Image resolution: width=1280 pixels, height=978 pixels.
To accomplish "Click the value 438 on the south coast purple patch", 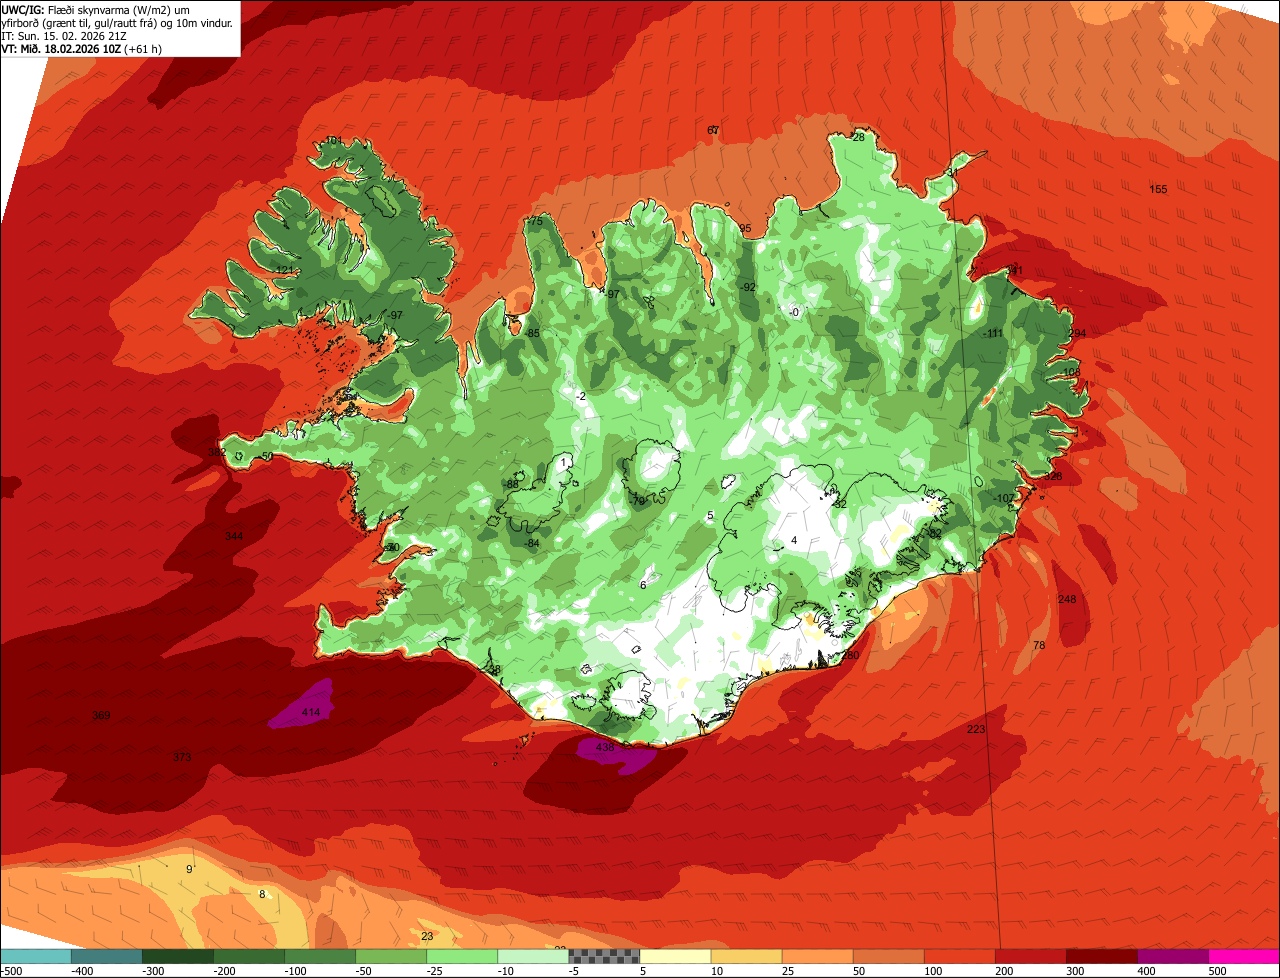I will pos(604,747).
